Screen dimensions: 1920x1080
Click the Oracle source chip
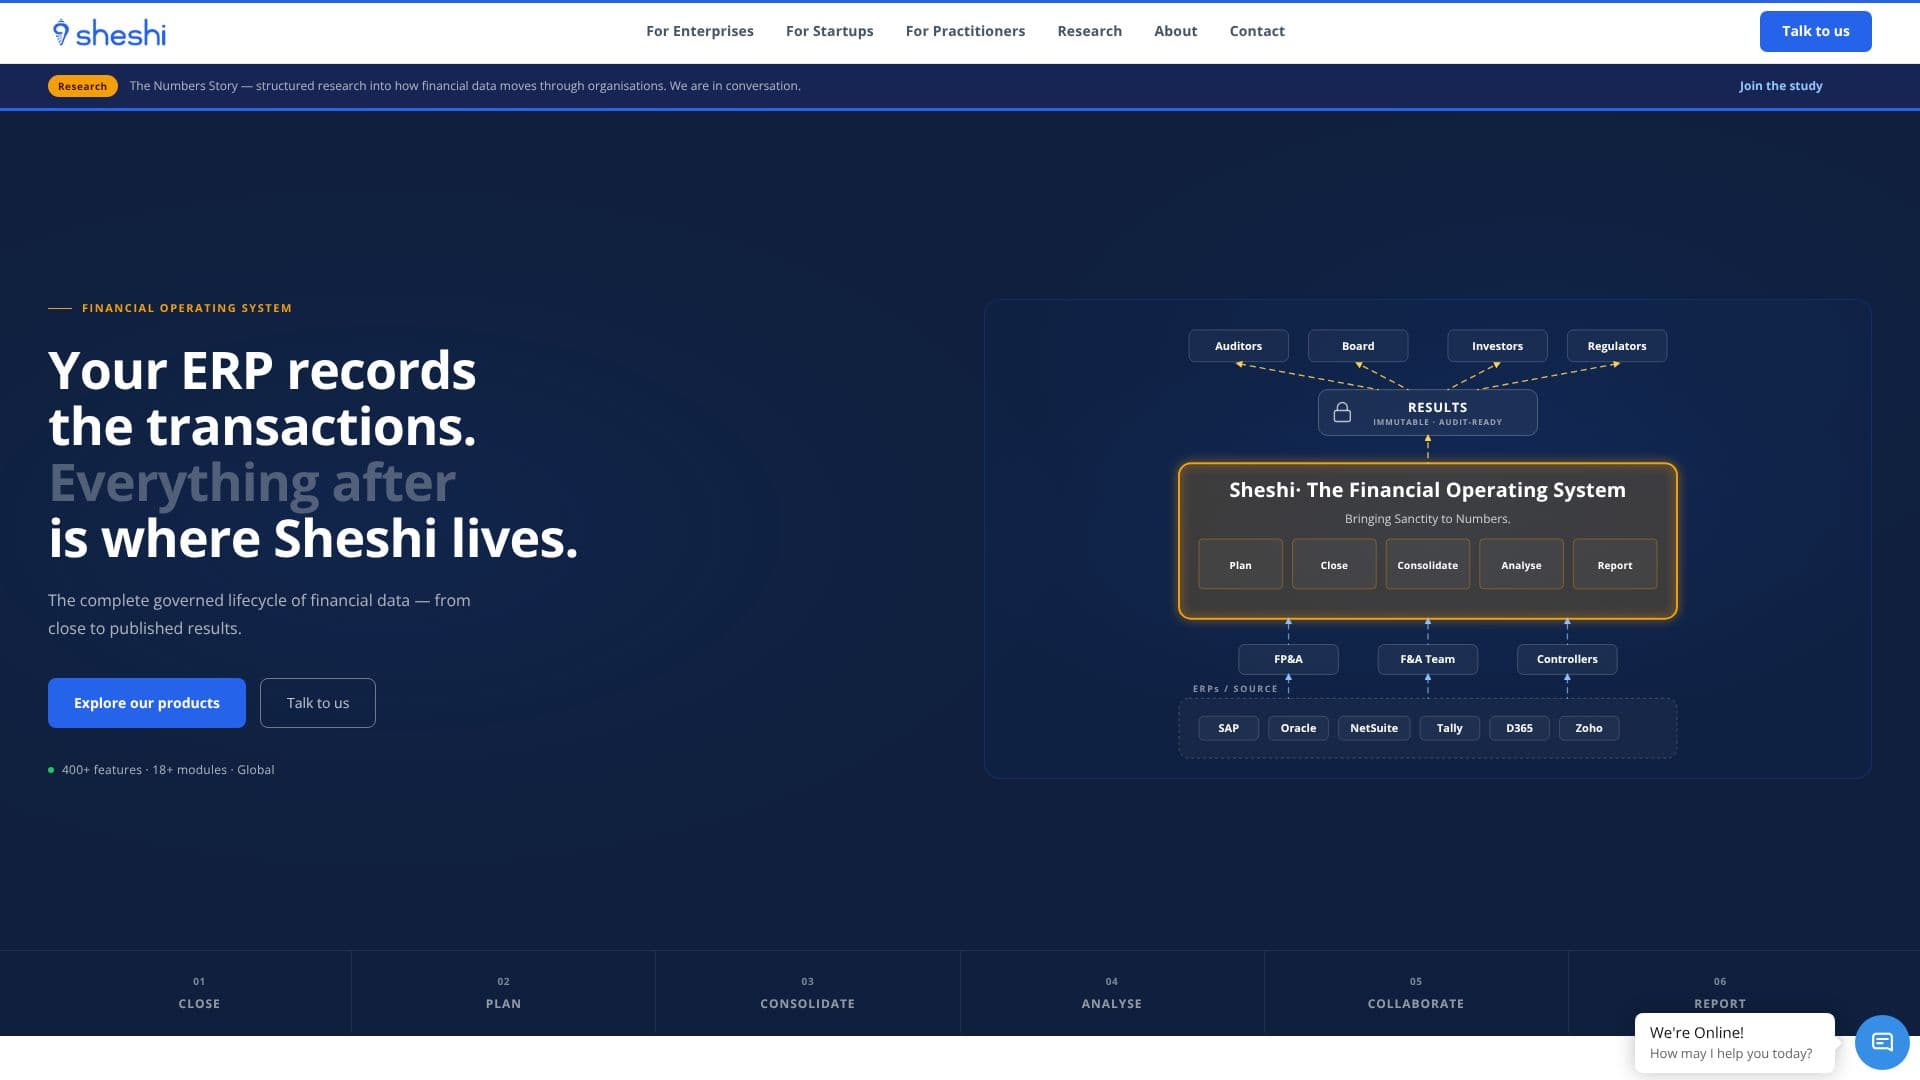coord(1298,728)
